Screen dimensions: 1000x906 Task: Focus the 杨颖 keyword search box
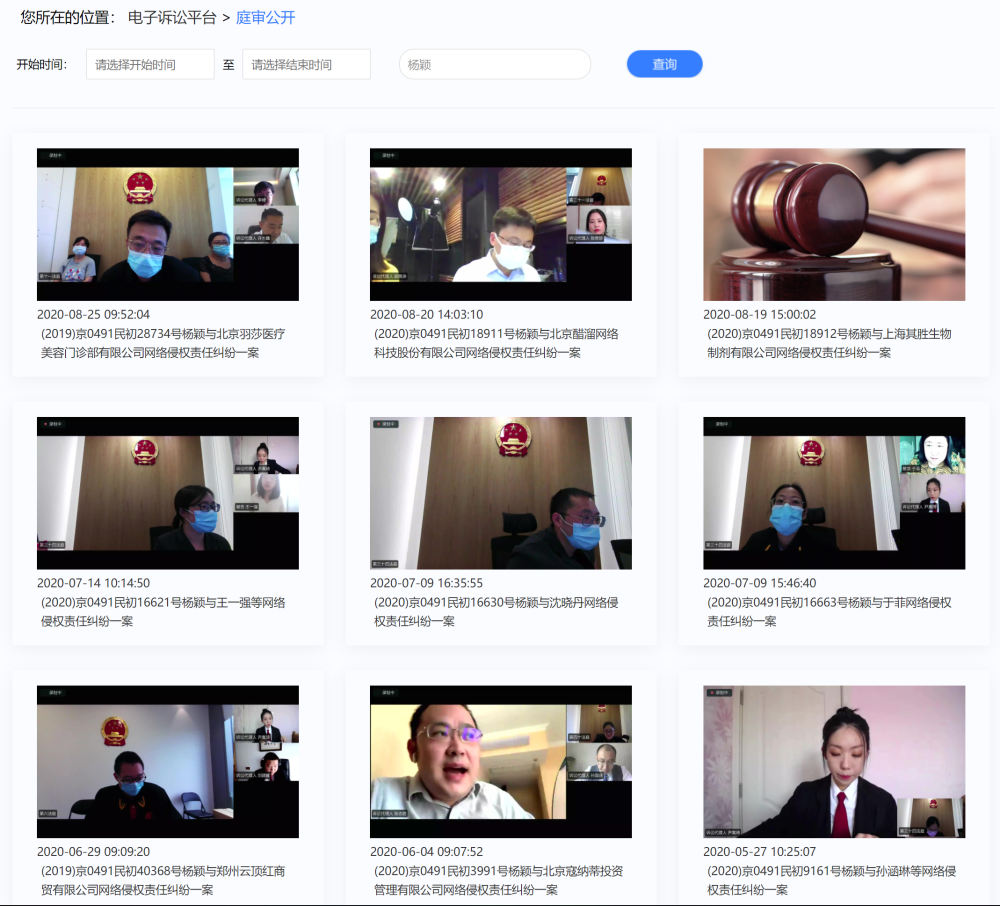pos(495,64)
